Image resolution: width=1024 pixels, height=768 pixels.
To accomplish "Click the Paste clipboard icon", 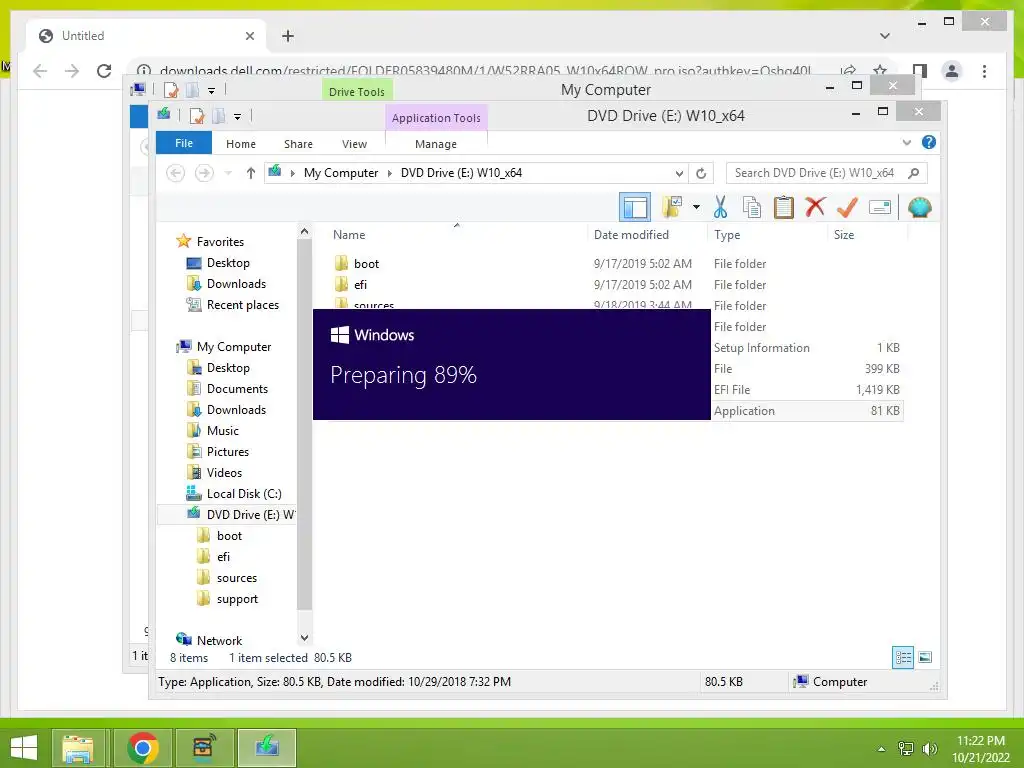I will click(x=784, y=208).
